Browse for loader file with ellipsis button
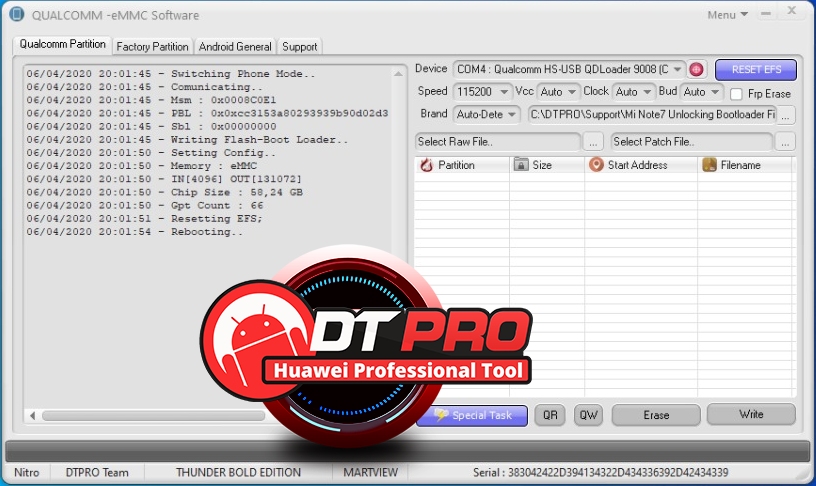This screenshot has height=486, width=816. click(786, 115)
